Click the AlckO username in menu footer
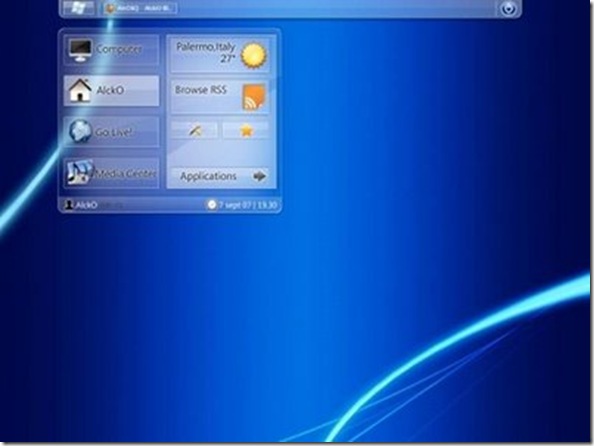The width and height of the screenshot is (594, 446). coord(86,205)
